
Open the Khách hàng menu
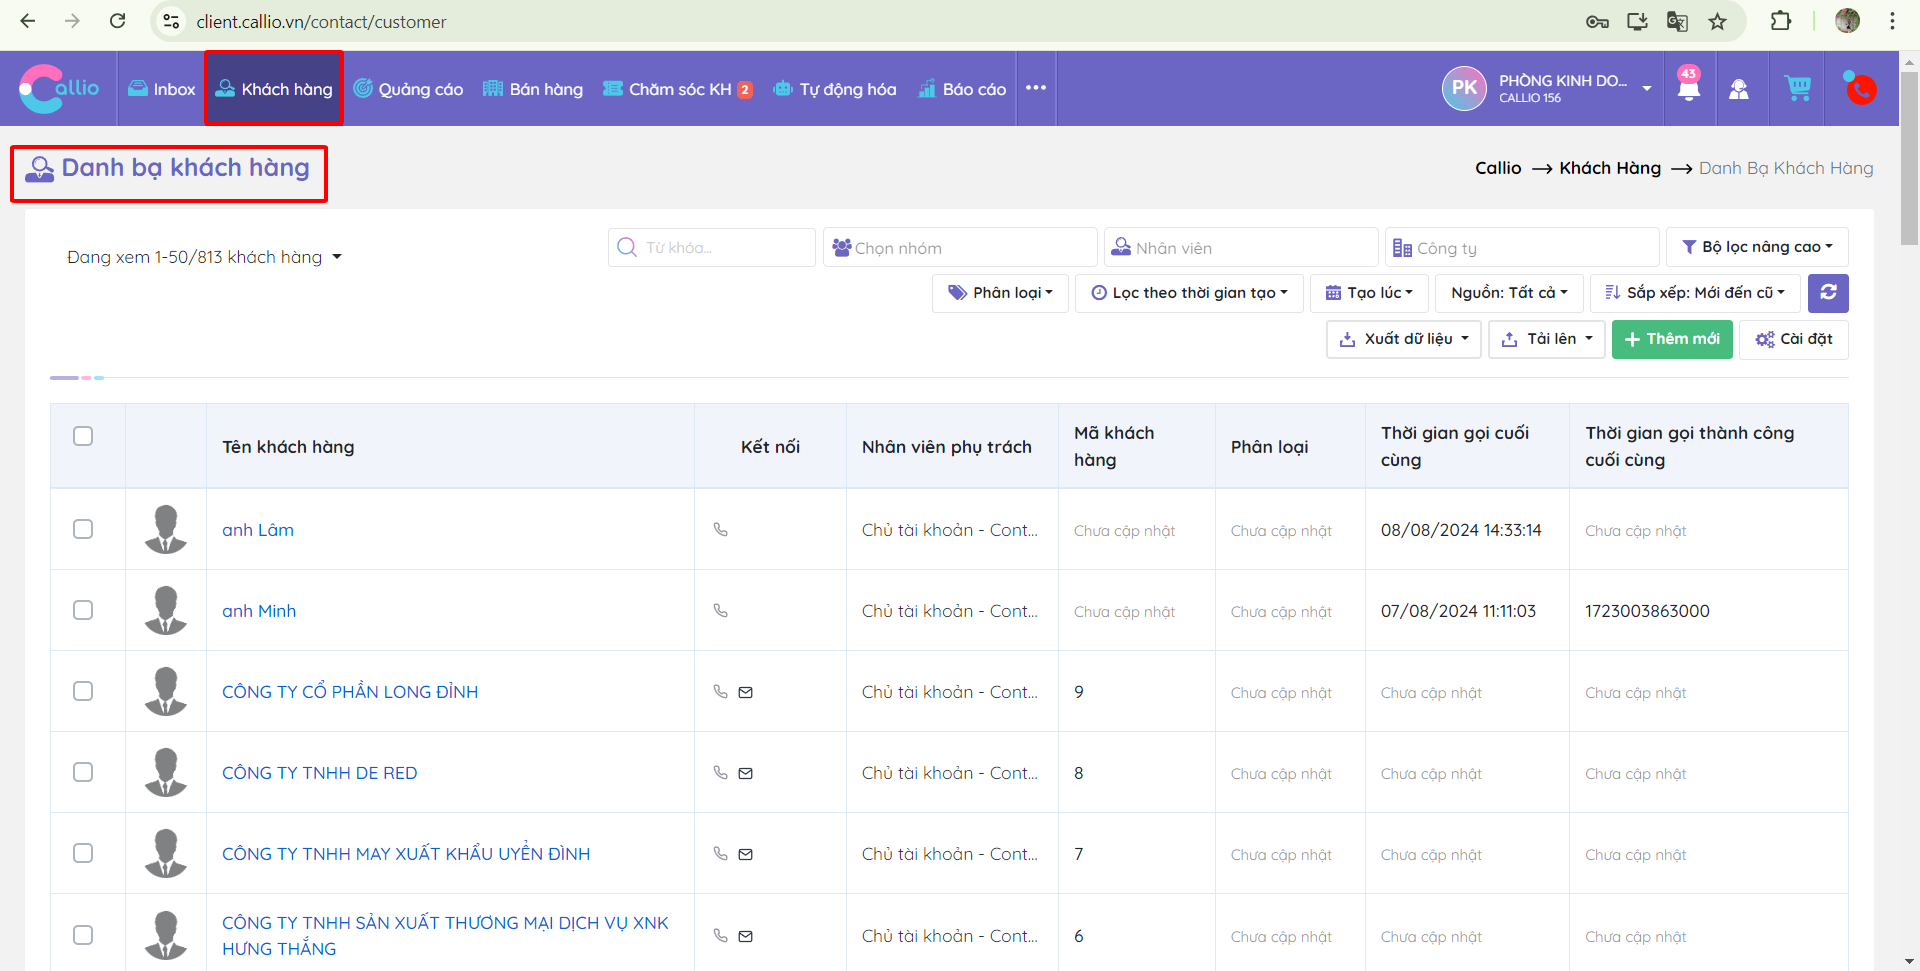(x=274, y=89)
